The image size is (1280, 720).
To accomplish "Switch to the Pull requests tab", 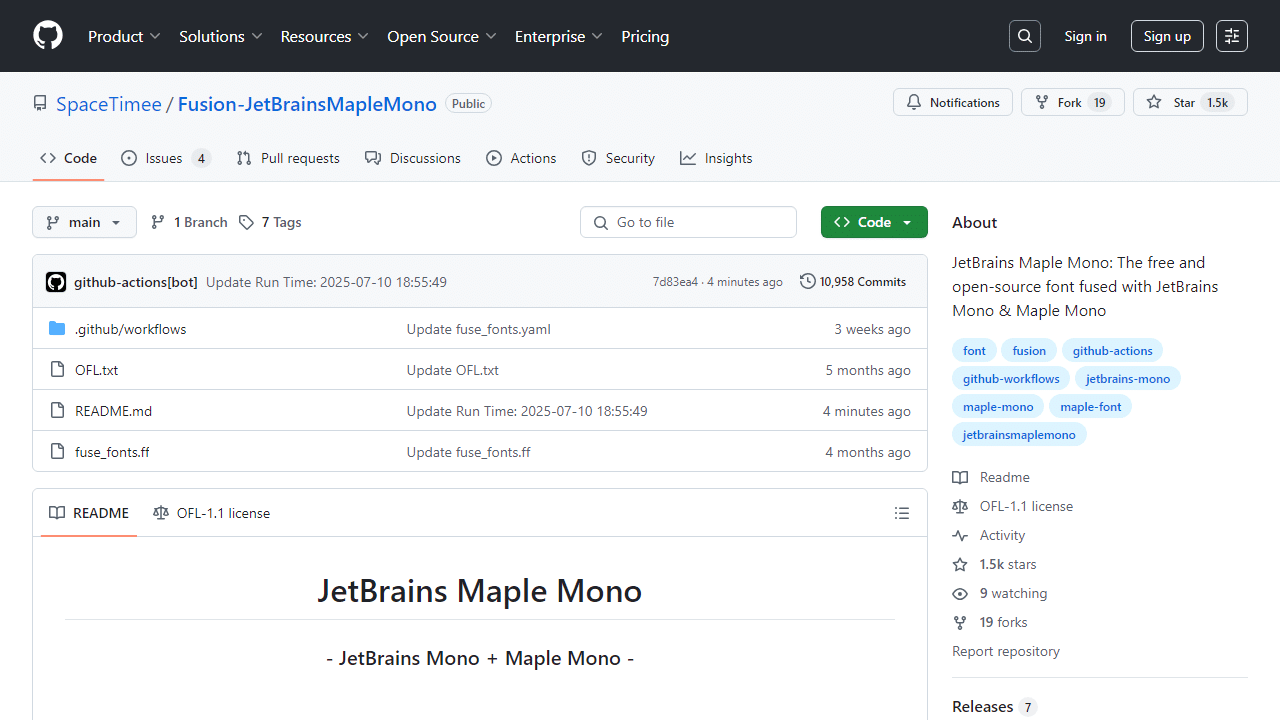I will point(288,158).
